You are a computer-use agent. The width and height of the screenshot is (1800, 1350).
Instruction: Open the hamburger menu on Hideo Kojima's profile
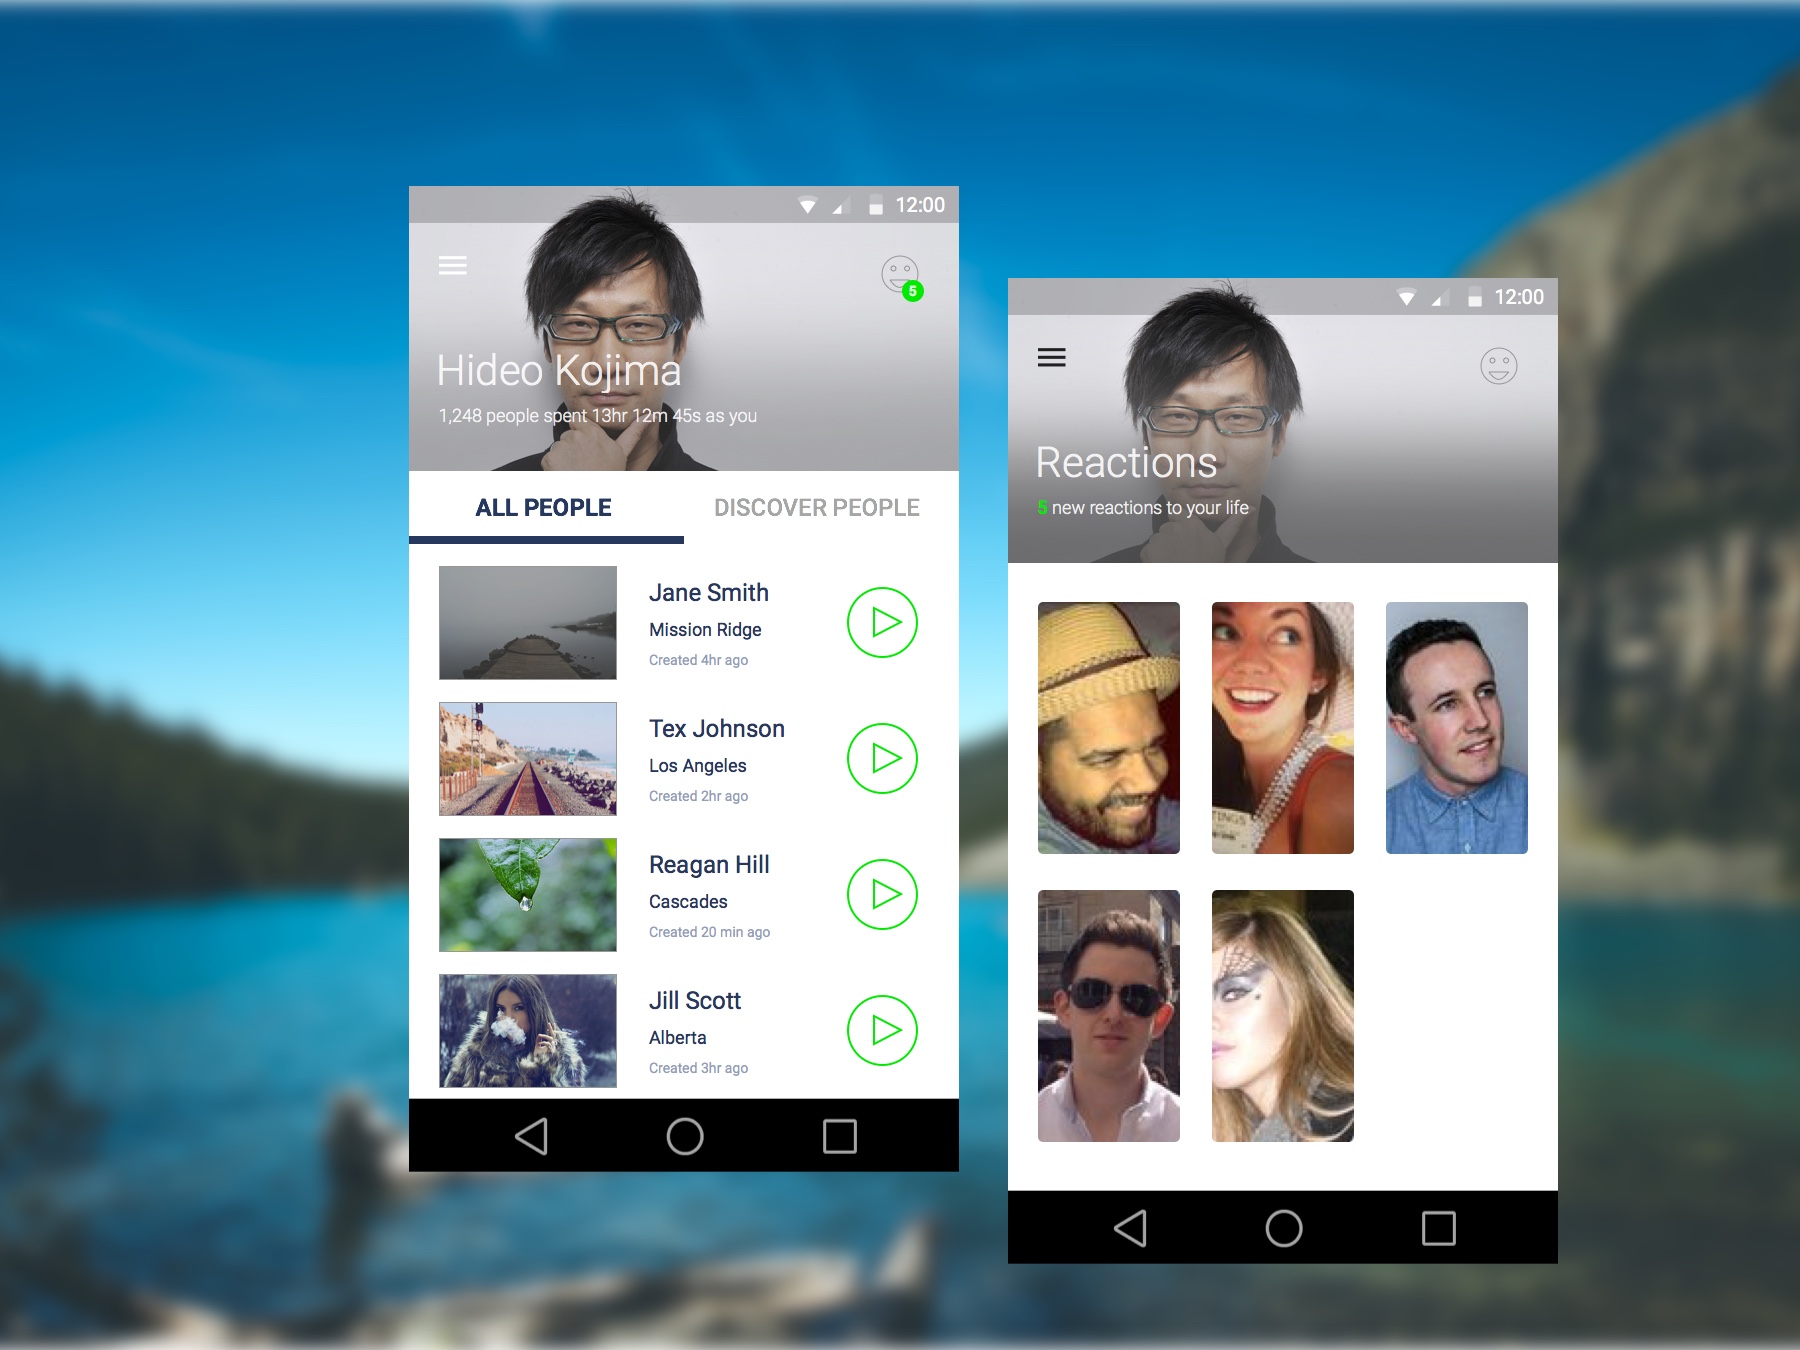point(455,264)
